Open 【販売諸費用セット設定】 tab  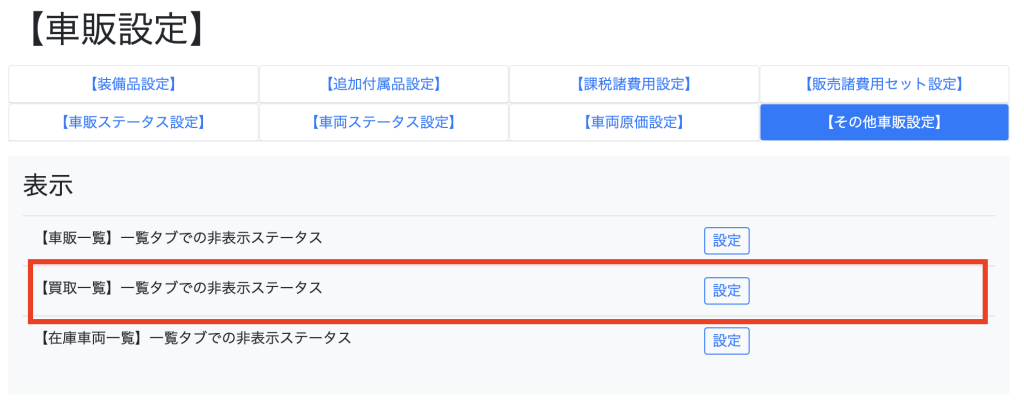[884, 84]
